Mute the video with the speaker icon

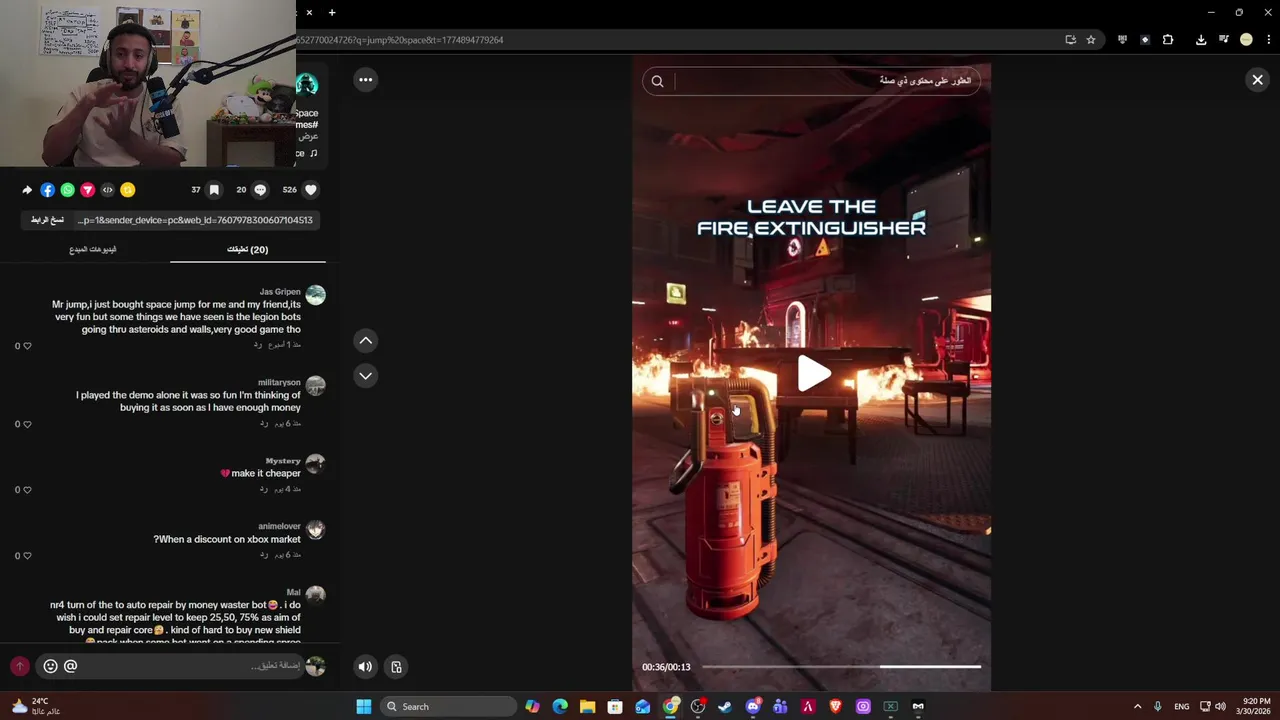click(x=365, y=667)
